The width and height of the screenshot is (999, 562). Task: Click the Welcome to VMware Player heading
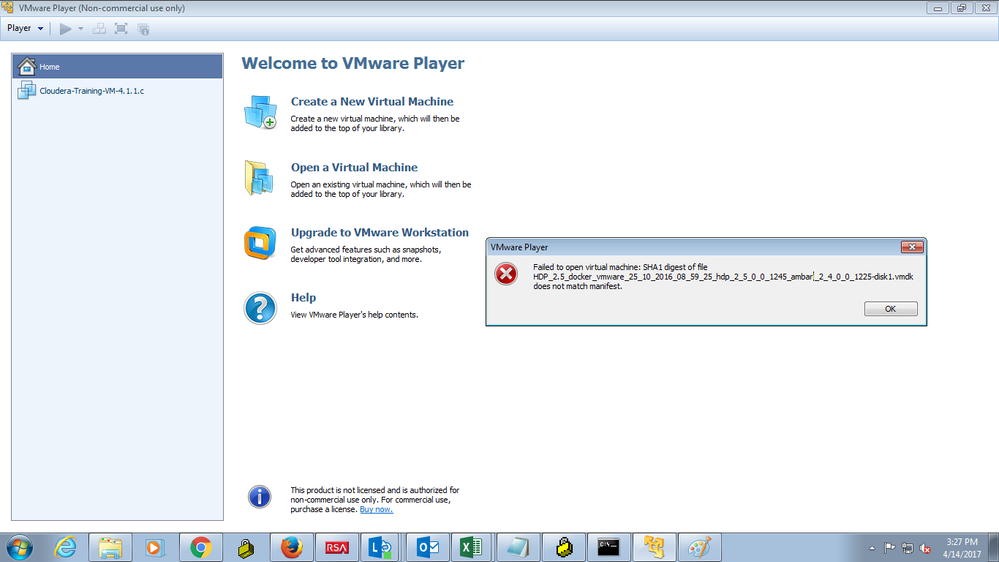click(353, 63)
